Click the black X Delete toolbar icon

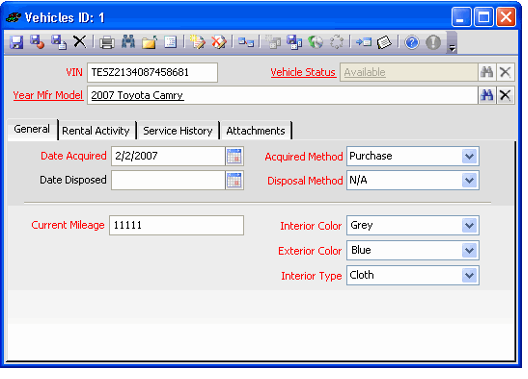coord(80,42)
